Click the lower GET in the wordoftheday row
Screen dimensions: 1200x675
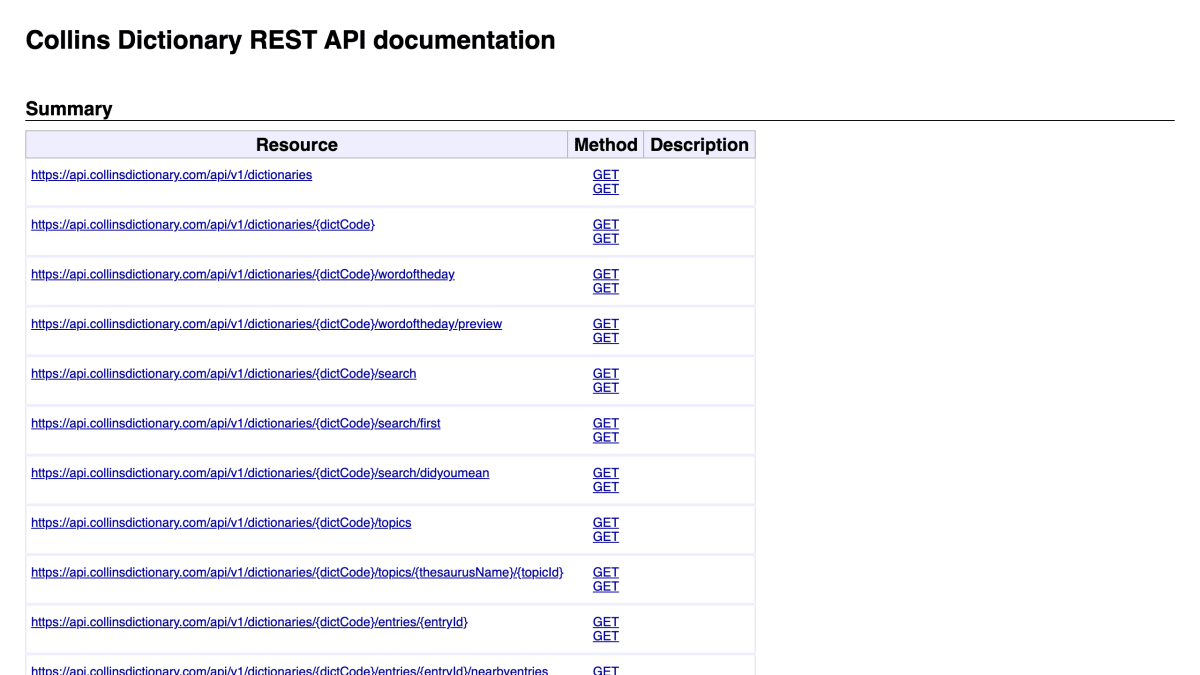pos(606,288)
